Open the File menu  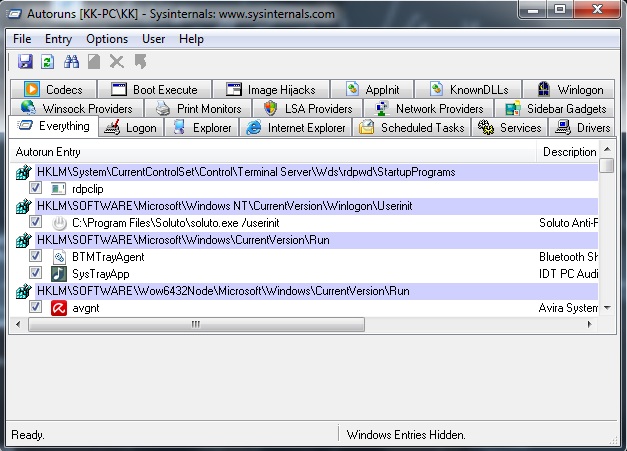tap(22, 39)
